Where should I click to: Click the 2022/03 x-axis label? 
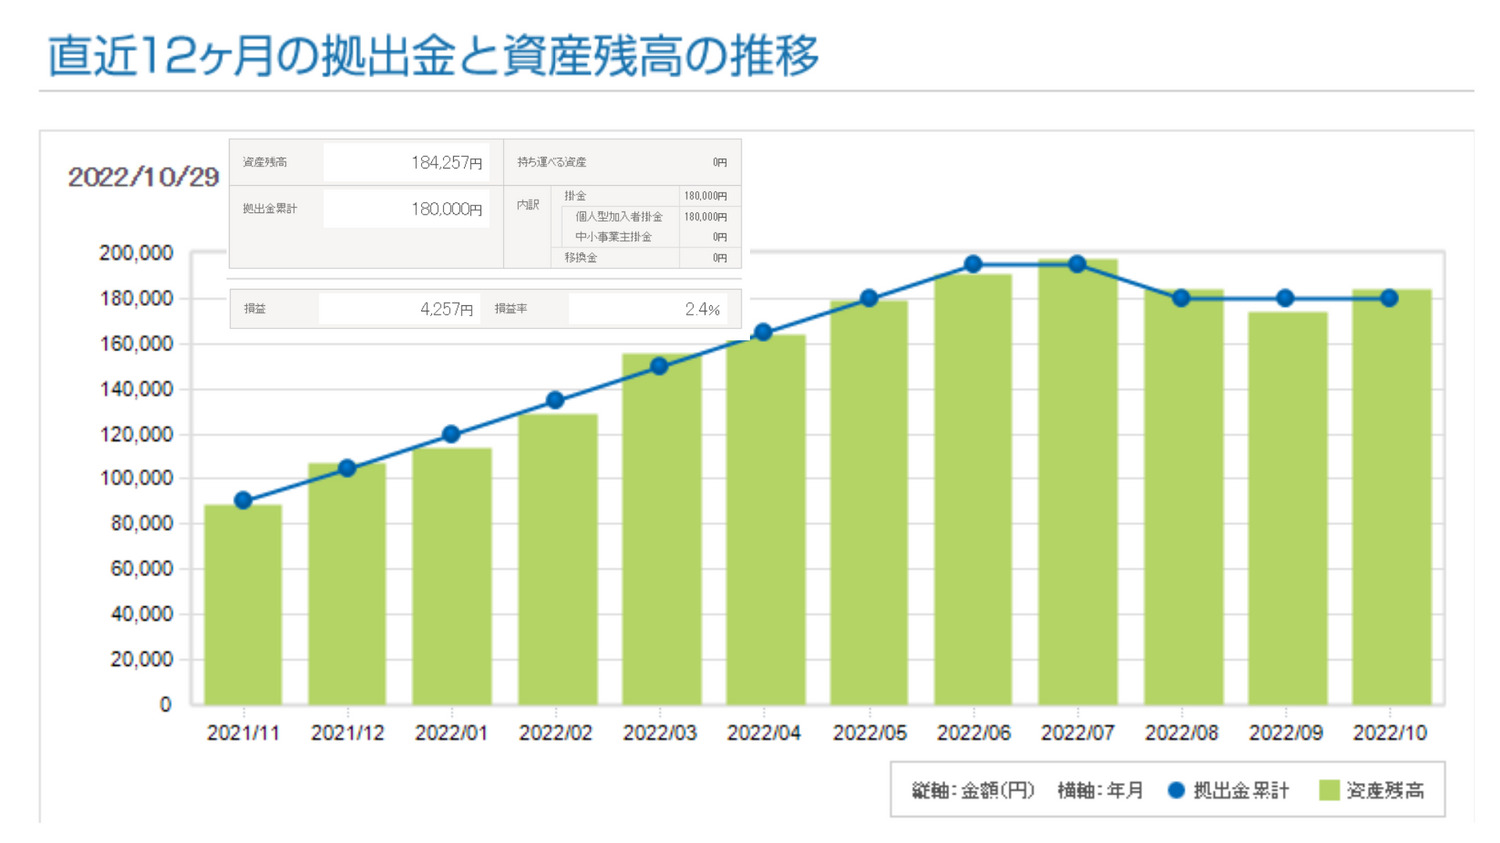coord(659,733)
